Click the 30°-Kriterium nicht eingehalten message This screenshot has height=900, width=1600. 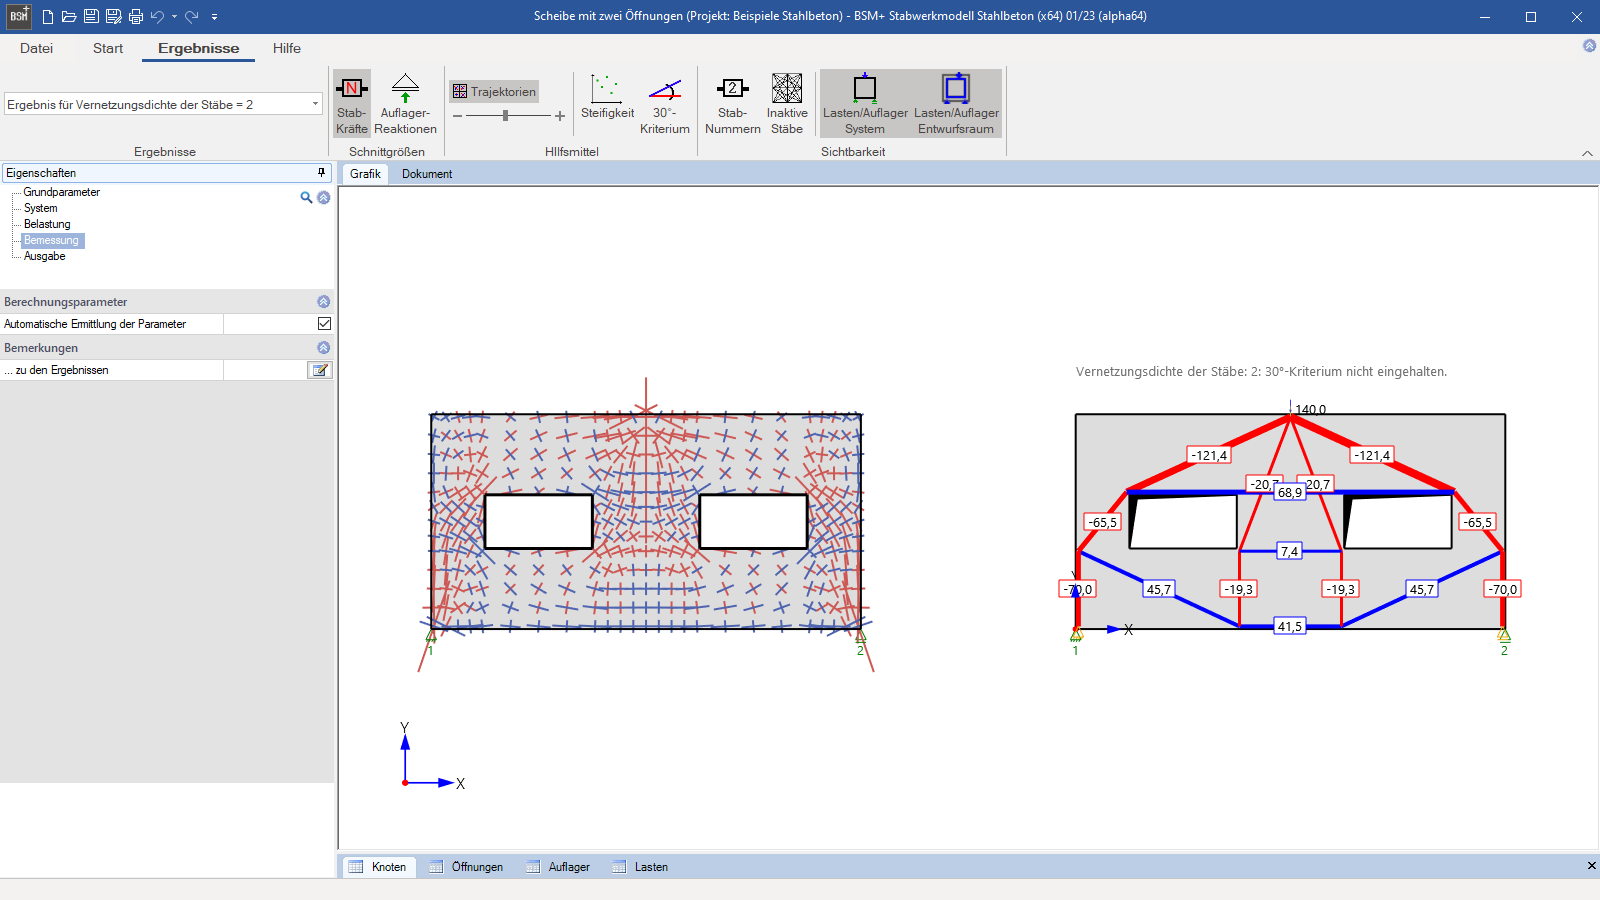click(1261, 371)
